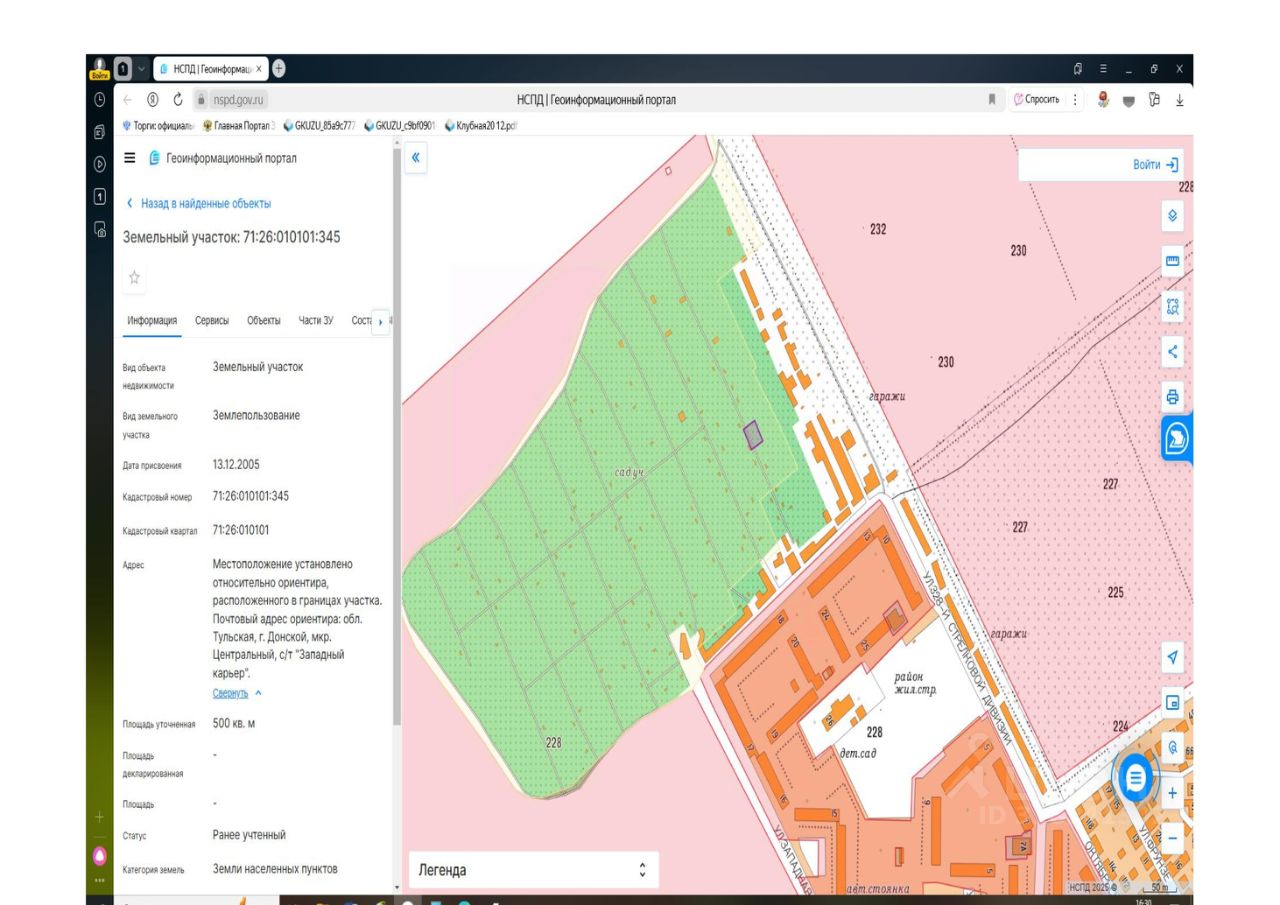The width and height of the screenshot is (1280, 905).
Task: Open the Торги bookmark
Action: [x=160, y=126]
